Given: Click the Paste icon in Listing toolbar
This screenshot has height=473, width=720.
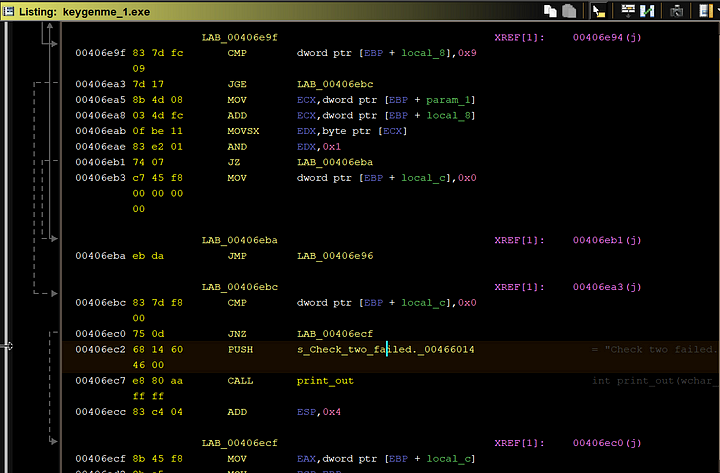Looking at the screenshot, I should pos(569,11).
